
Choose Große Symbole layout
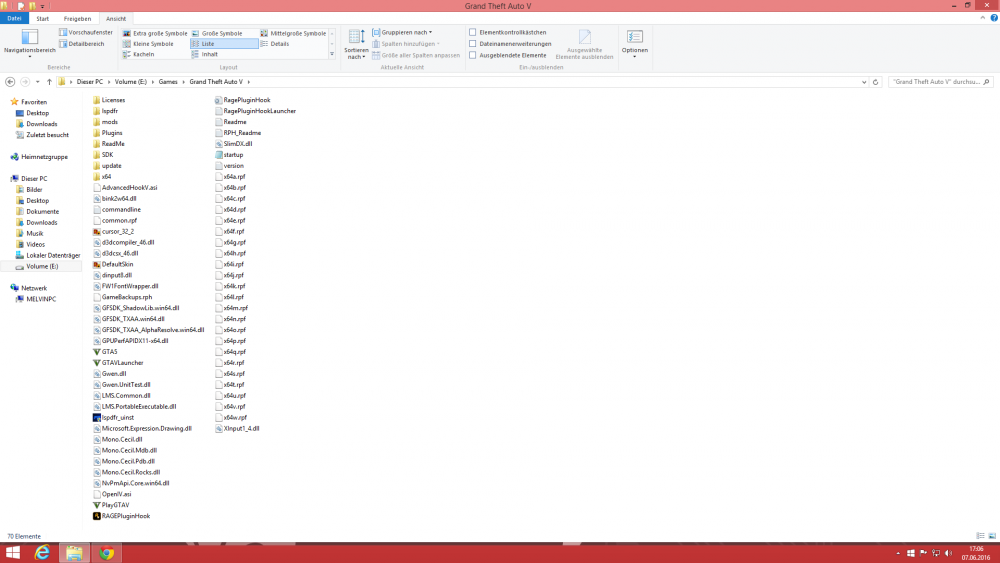[217, 33]
